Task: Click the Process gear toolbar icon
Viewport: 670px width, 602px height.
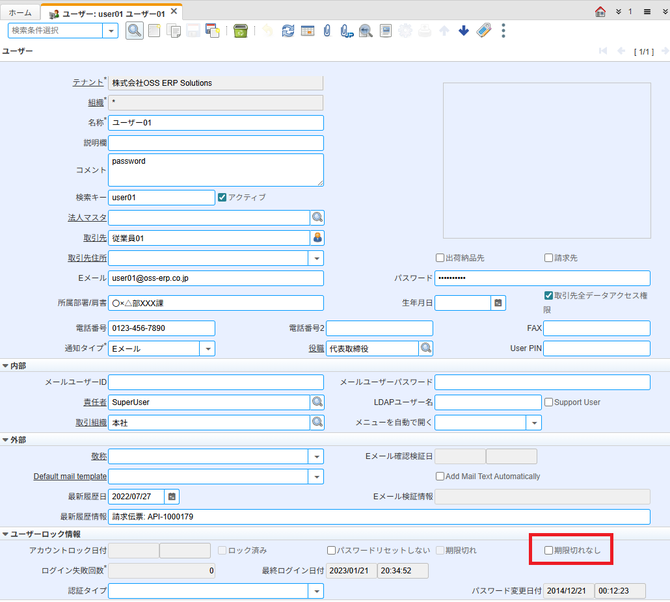Action: tap(405, 31)
